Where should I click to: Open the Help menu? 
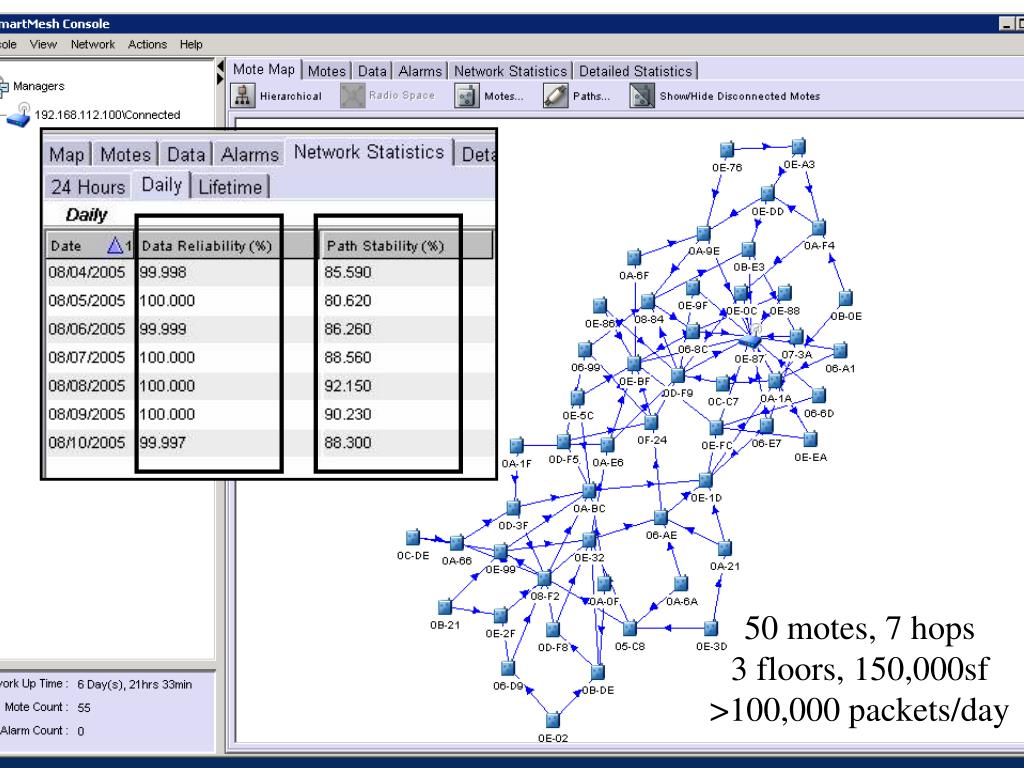coord(191,44)
